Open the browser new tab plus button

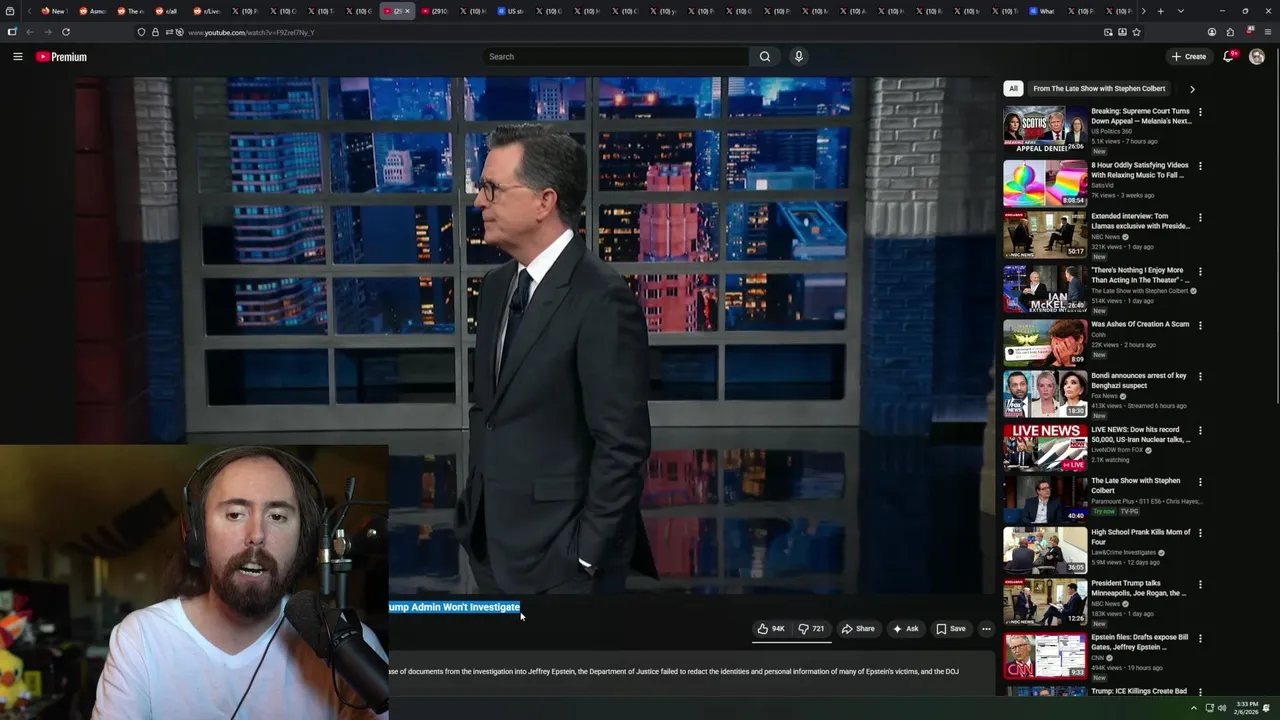click(1160, 11)
